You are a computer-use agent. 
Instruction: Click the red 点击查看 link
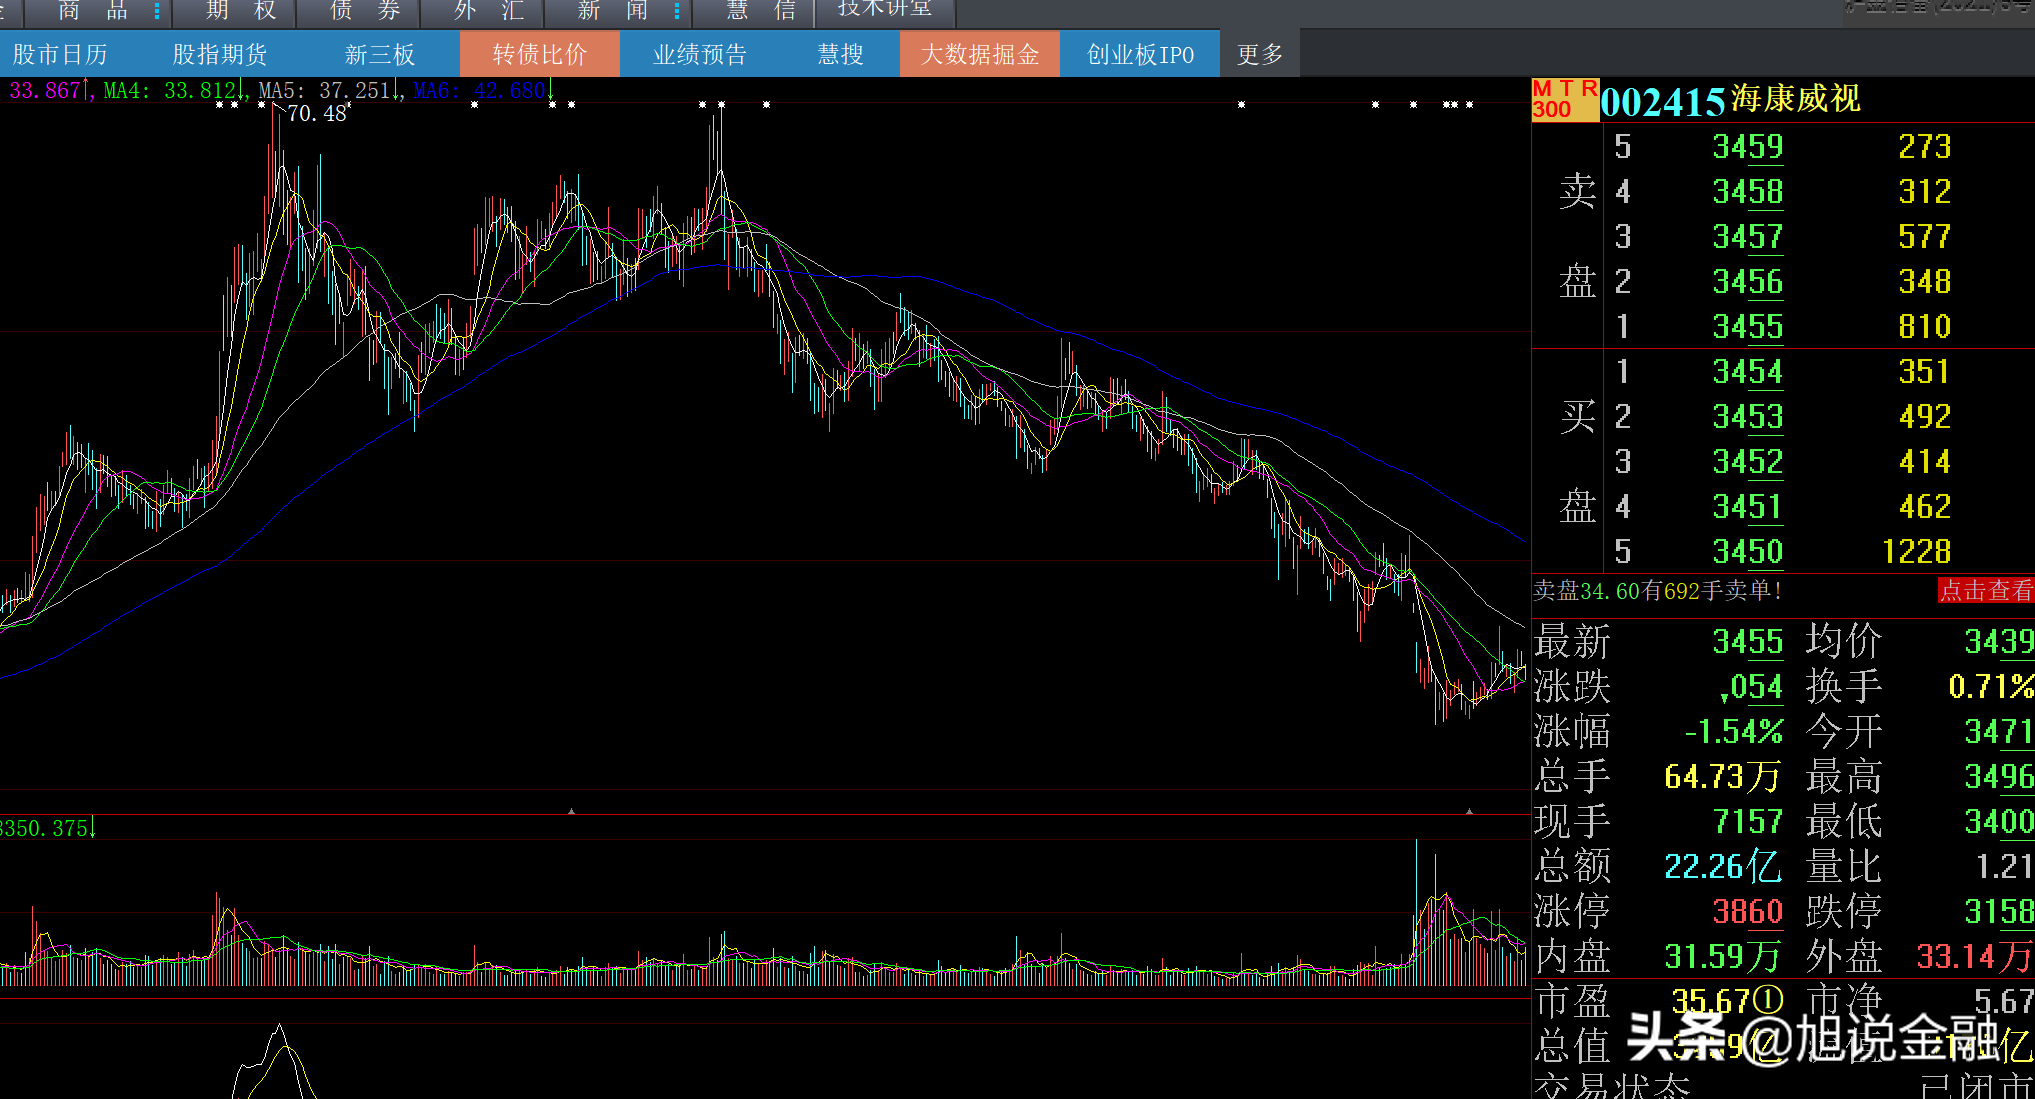tap(1986, 591)
